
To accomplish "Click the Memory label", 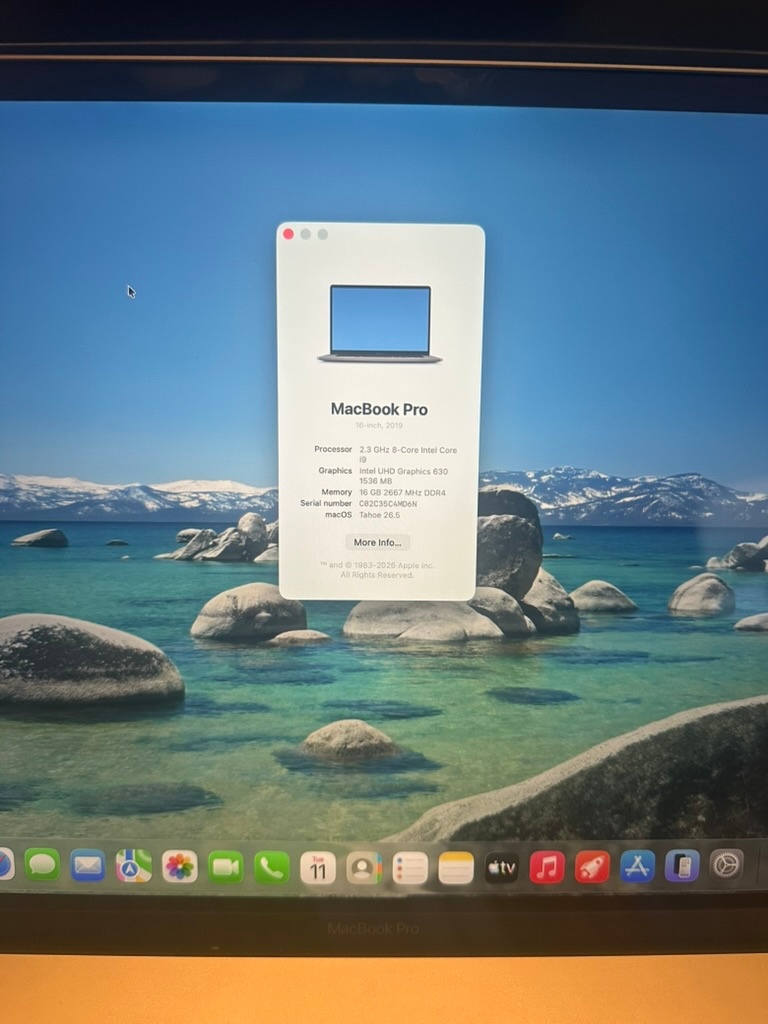I will (336, 492).
